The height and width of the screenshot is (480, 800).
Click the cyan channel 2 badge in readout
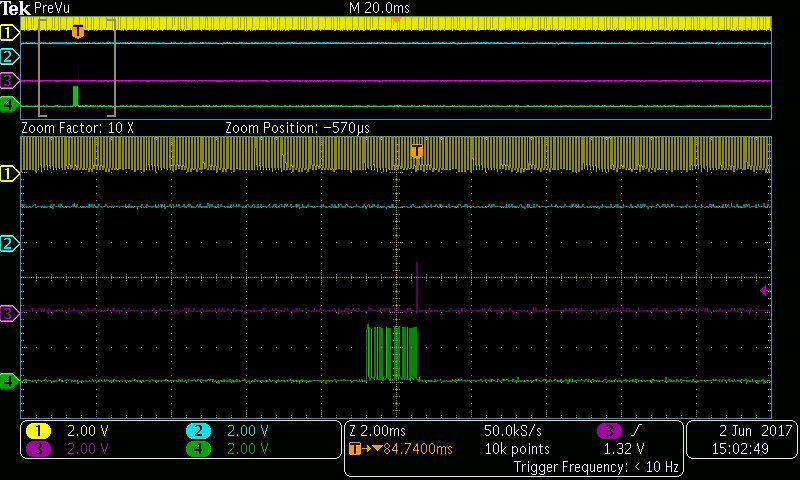(x=198, y=431)
